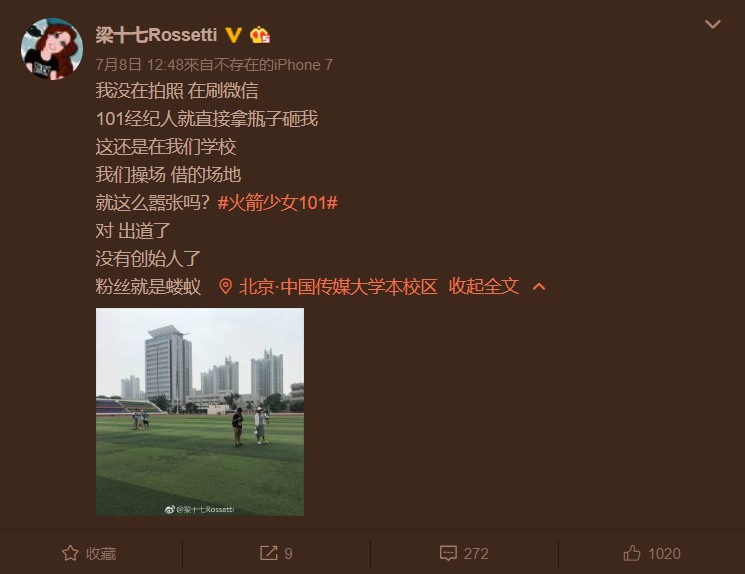View the 272 comments

click(476, 554)
